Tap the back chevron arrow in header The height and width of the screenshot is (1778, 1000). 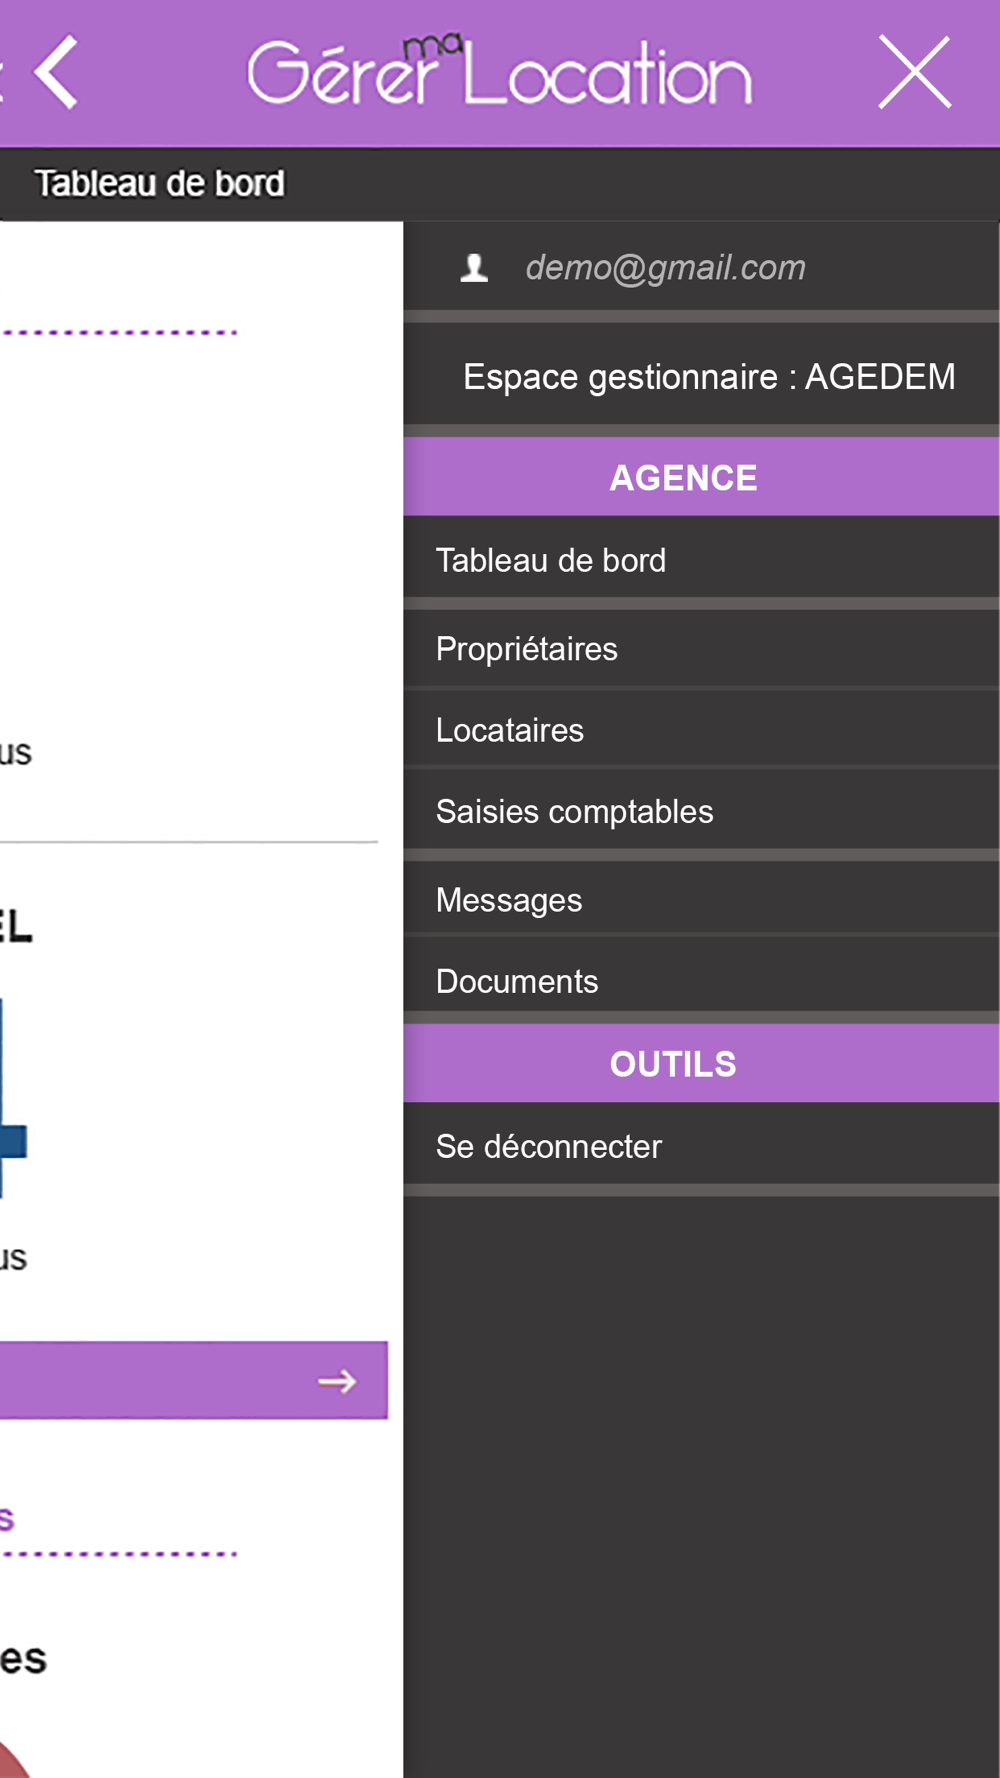pyautogui.click(x=56, y=72)
